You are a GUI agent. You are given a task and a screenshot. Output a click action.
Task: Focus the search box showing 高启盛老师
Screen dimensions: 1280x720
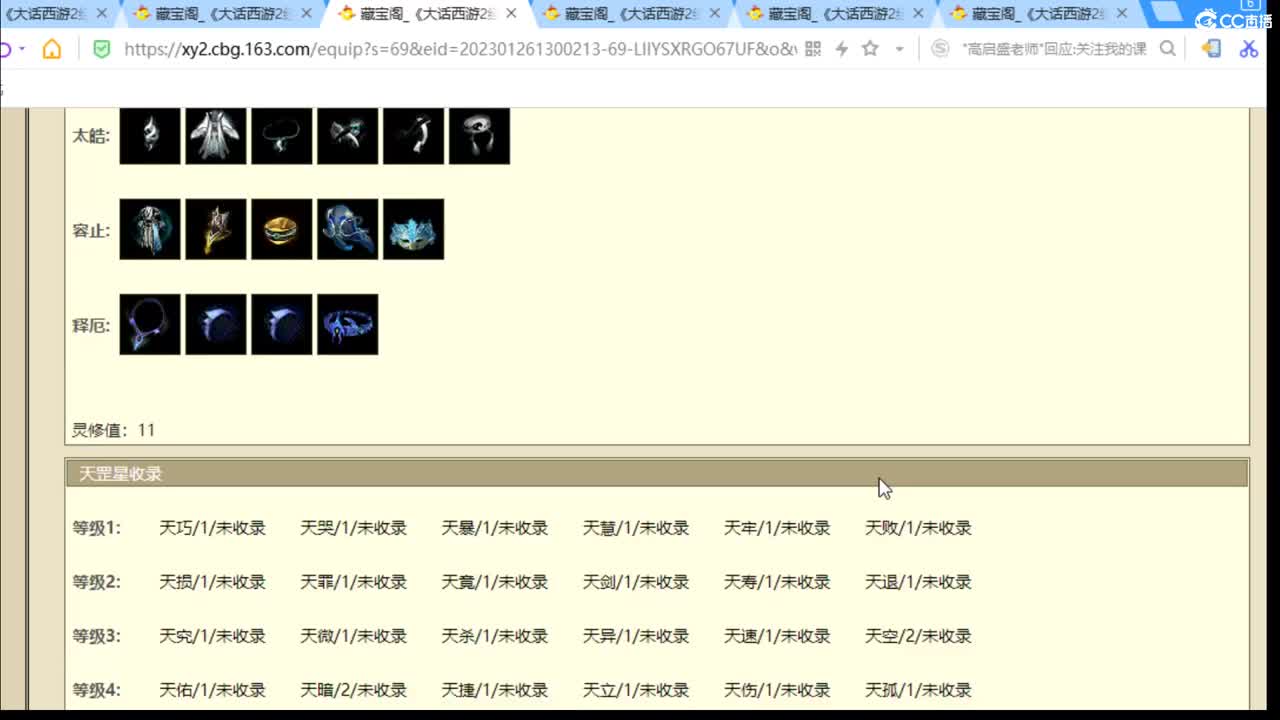[x=1054, y=49]
